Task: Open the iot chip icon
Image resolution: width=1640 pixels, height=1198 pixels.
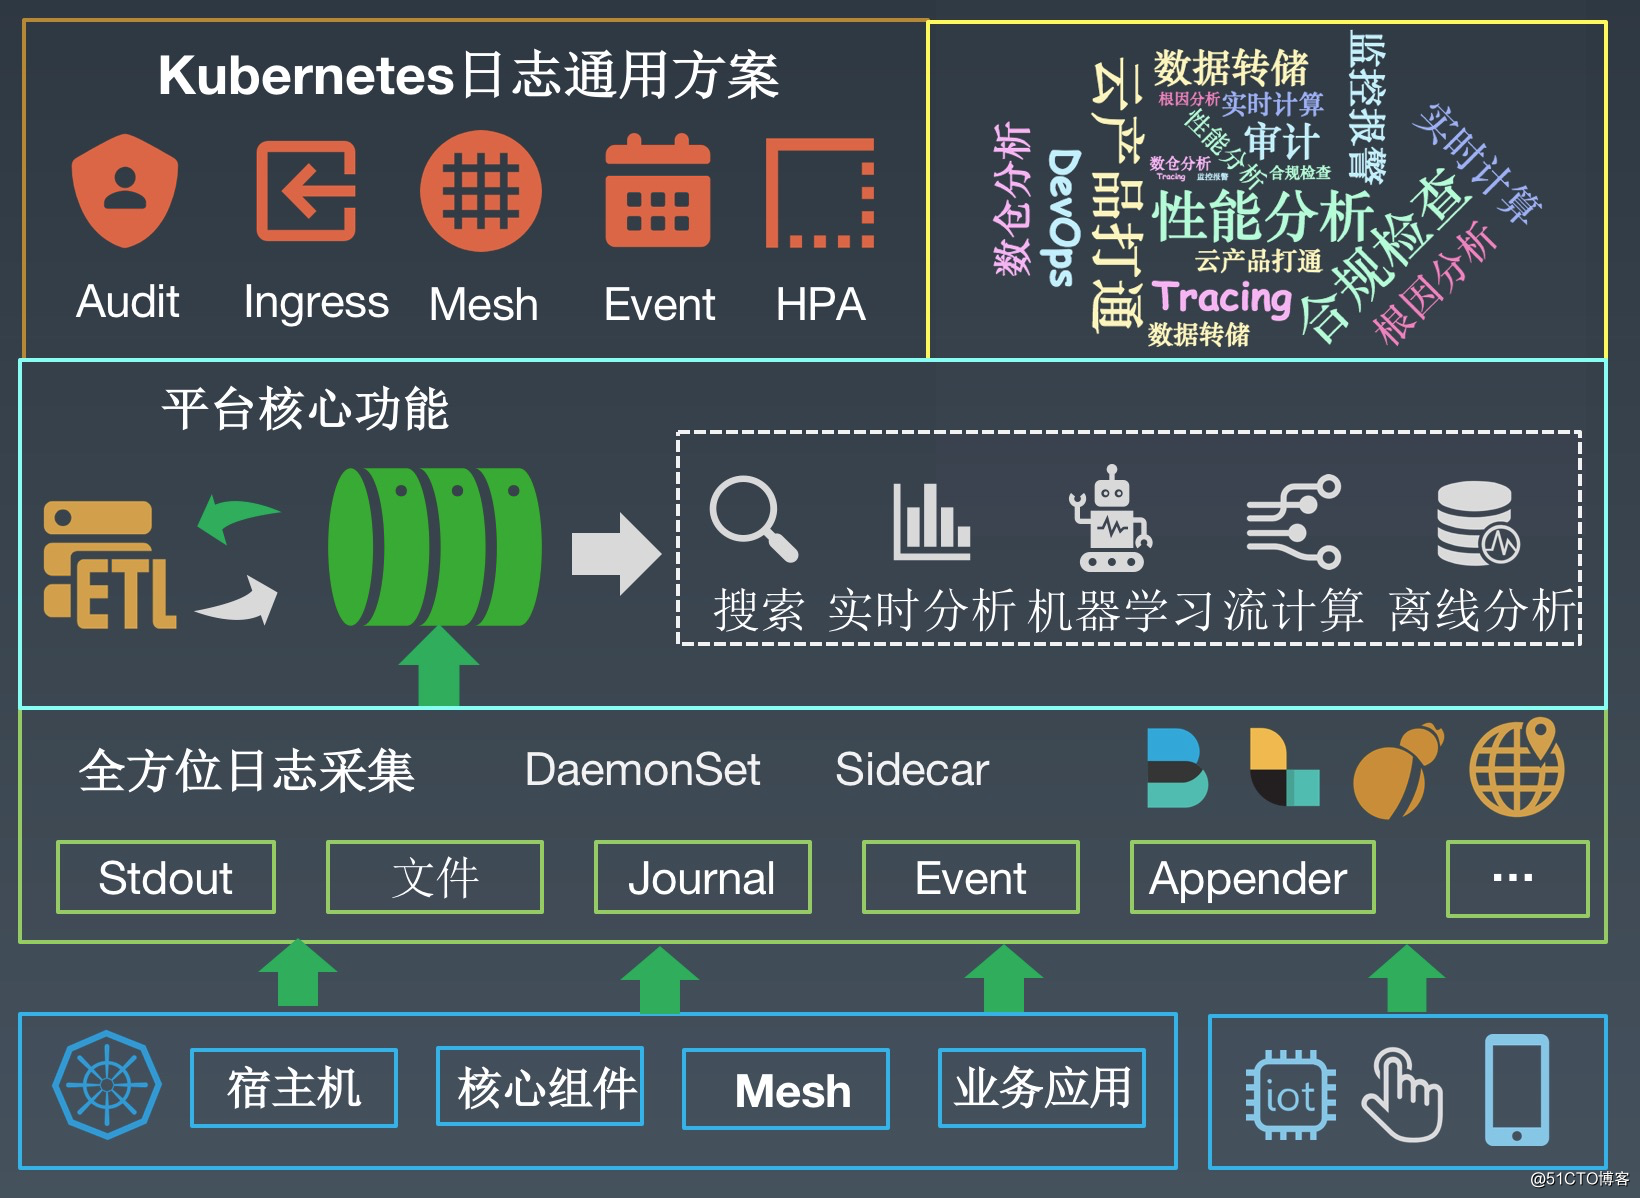Action: point(1290,1095)
